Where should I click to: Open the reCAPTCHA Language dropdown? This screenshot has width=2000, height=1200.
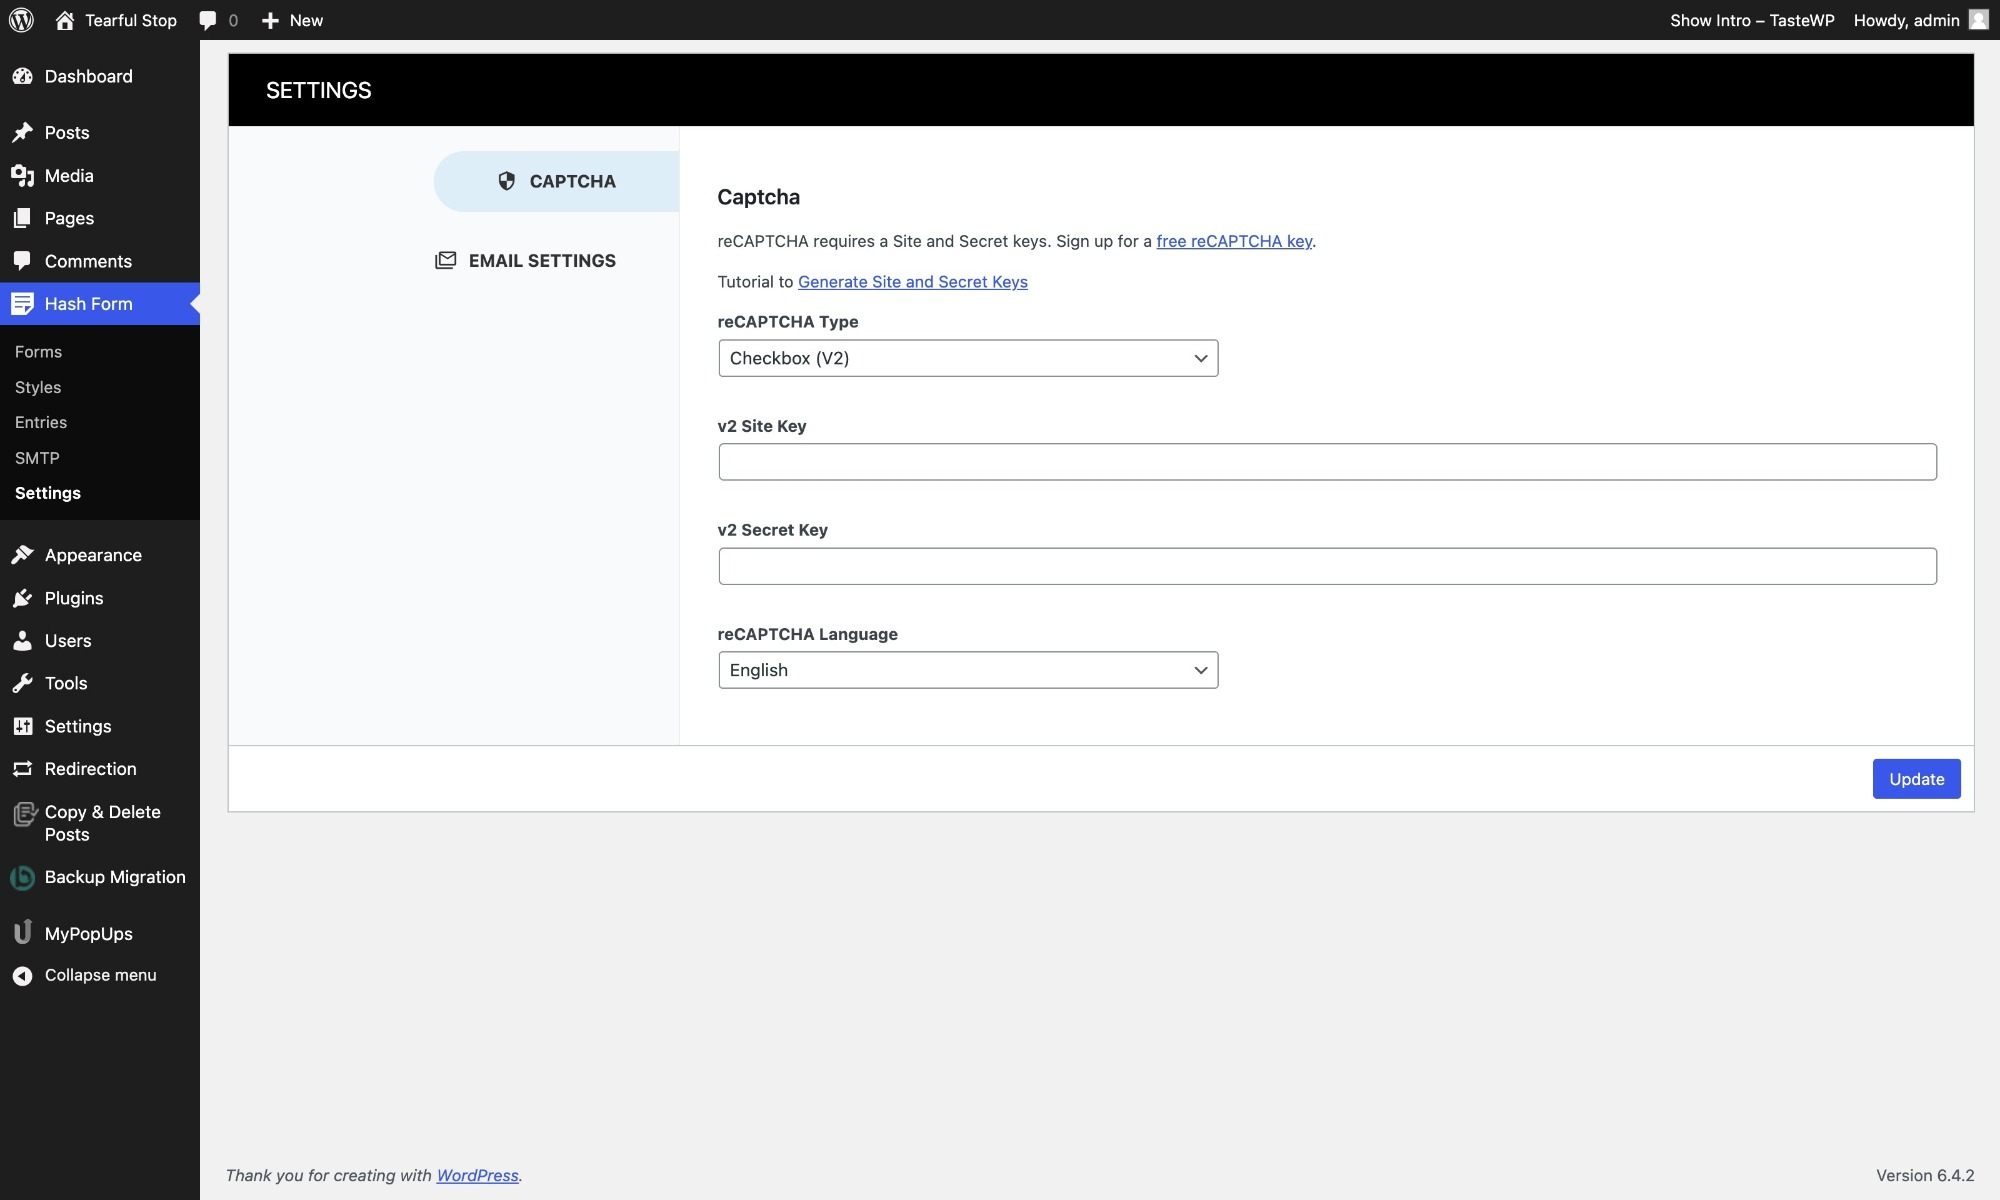(967, 670)
